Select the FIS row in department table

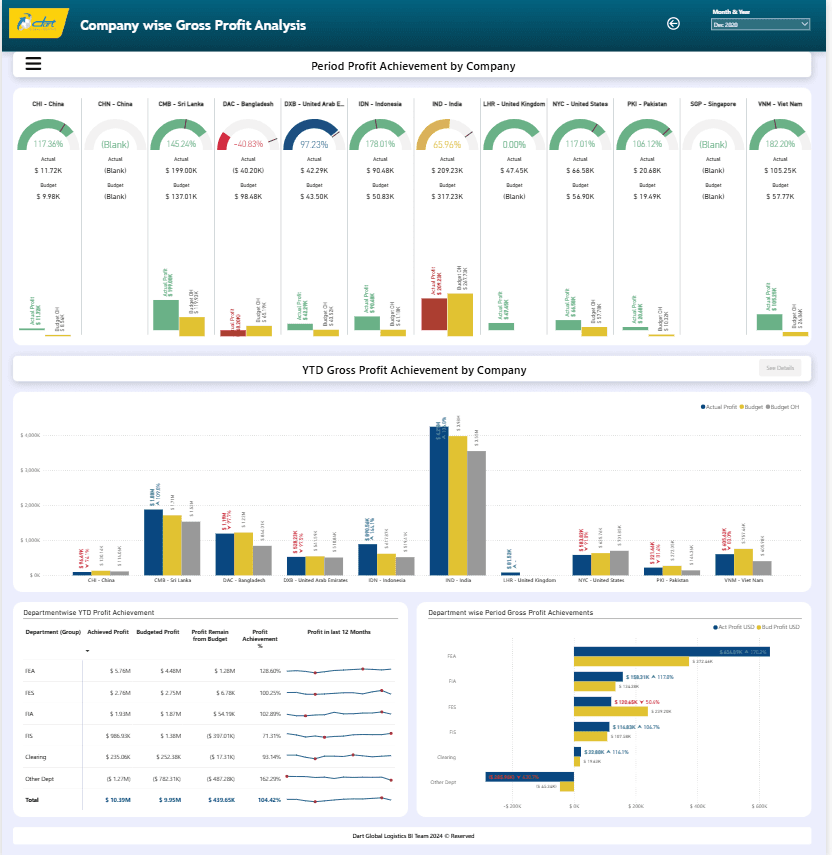(210, 736)
